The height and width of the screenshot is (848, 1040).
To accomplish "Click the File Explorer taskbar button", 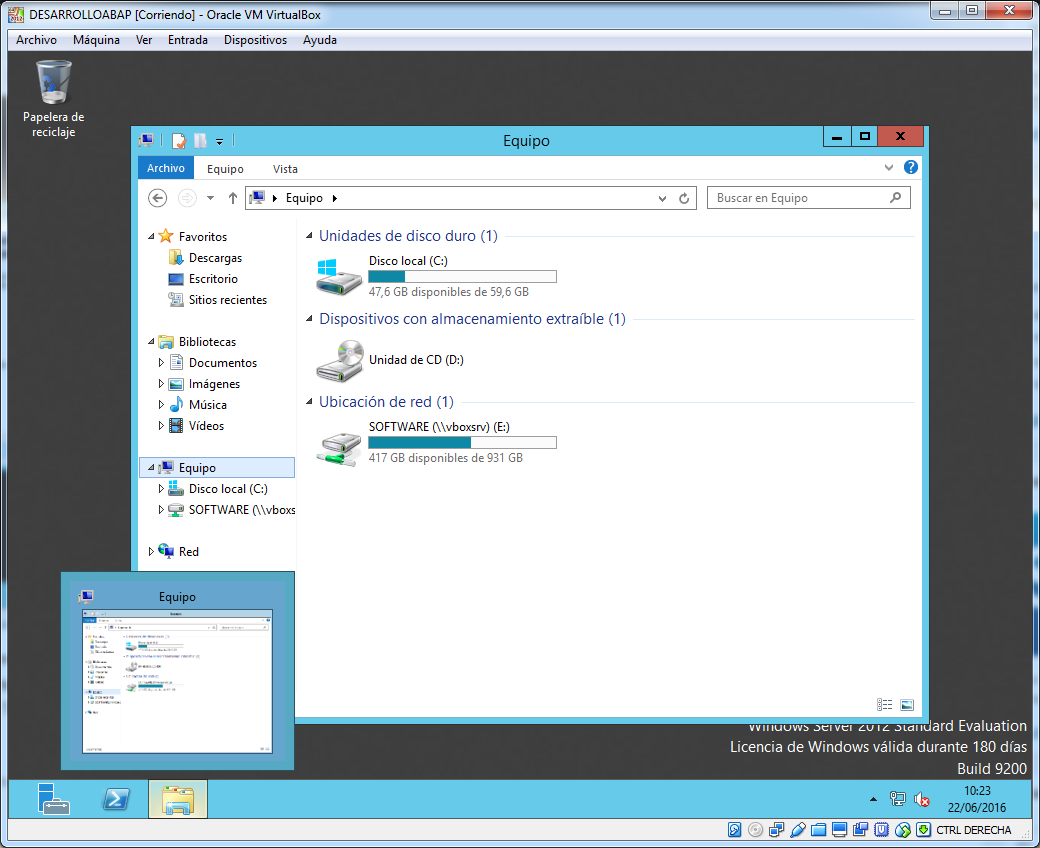I will [178, 799].
